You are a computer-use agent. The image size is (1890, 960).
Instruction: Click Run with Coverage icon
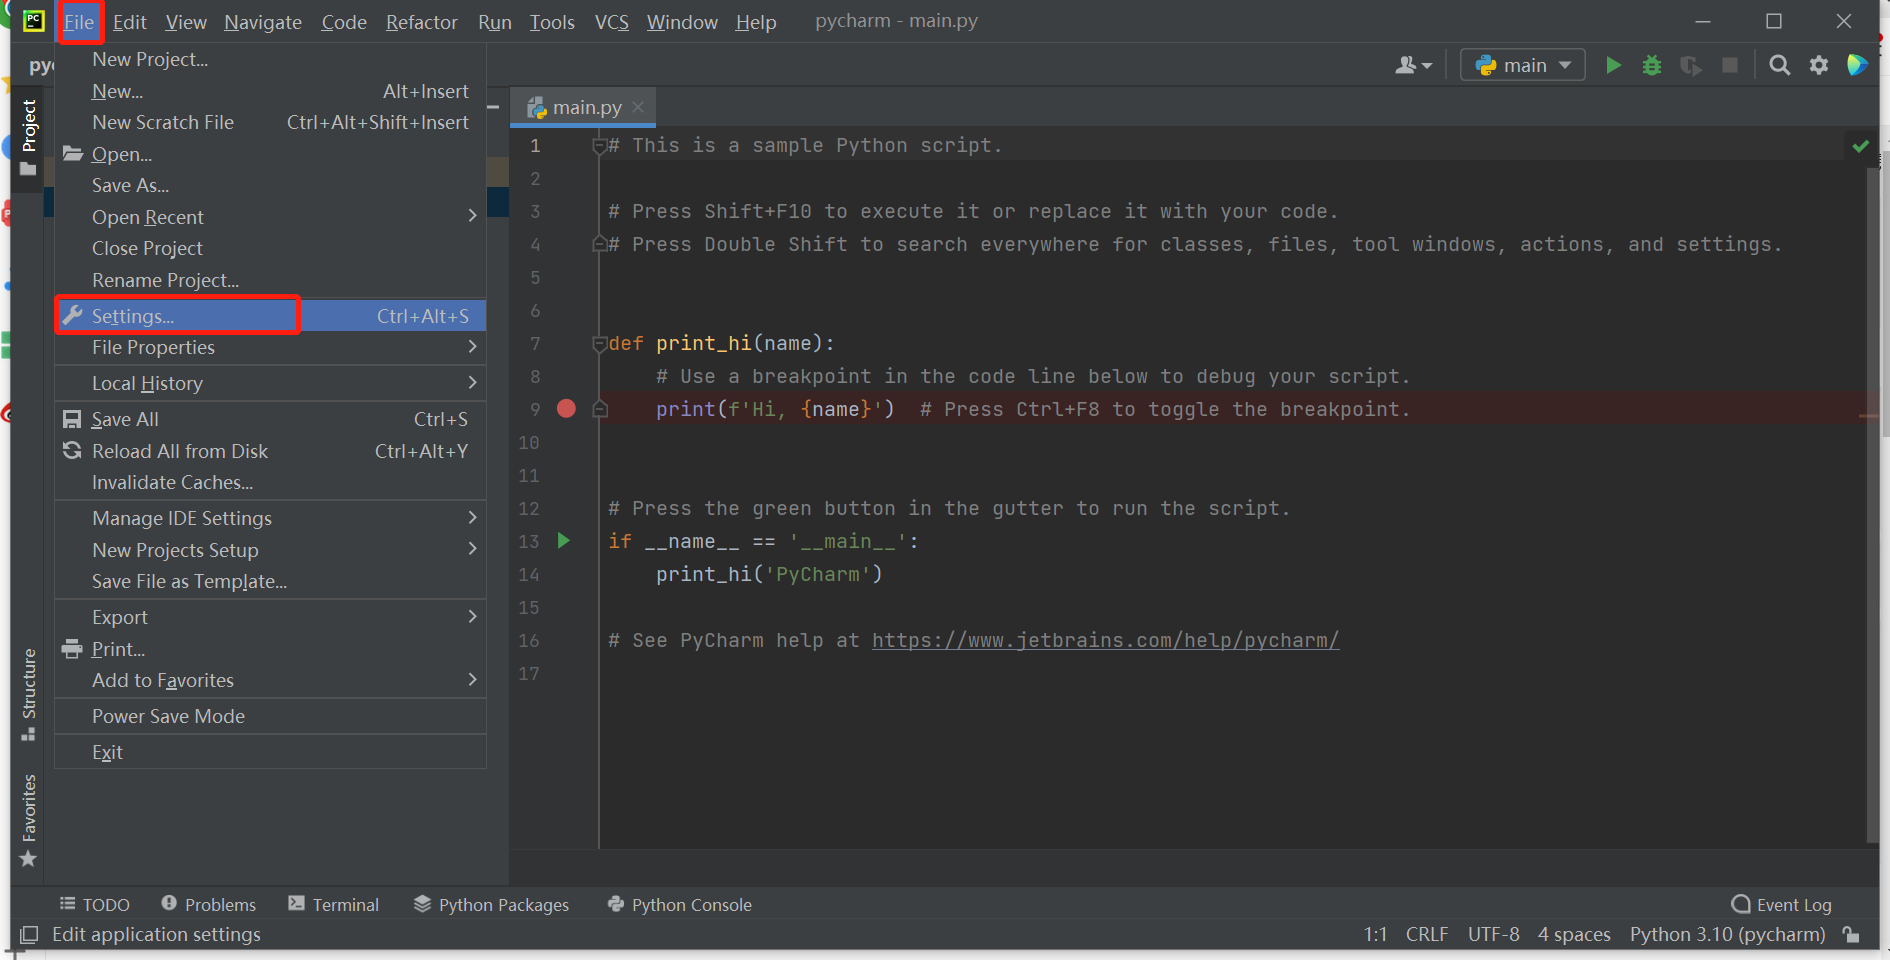(x=1691, y=65)
